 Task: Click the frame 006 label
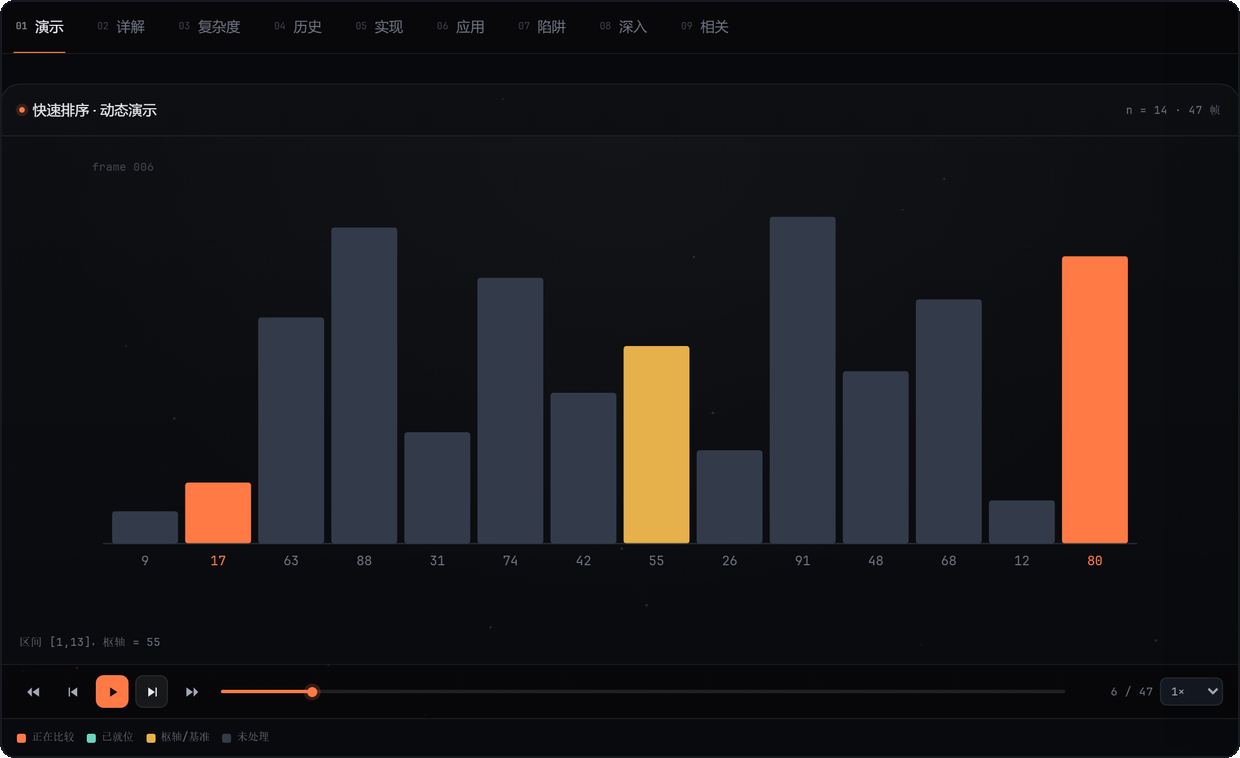[x=123, y=167]
